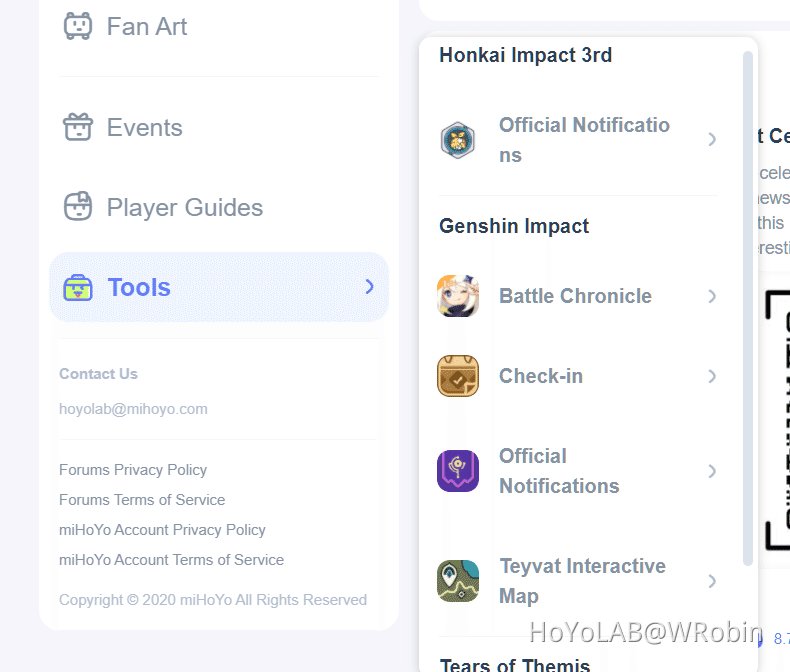Viewport: 790px width, 672px height.
Task: Open the Forums Privacy Policy link
Action: 133,470
